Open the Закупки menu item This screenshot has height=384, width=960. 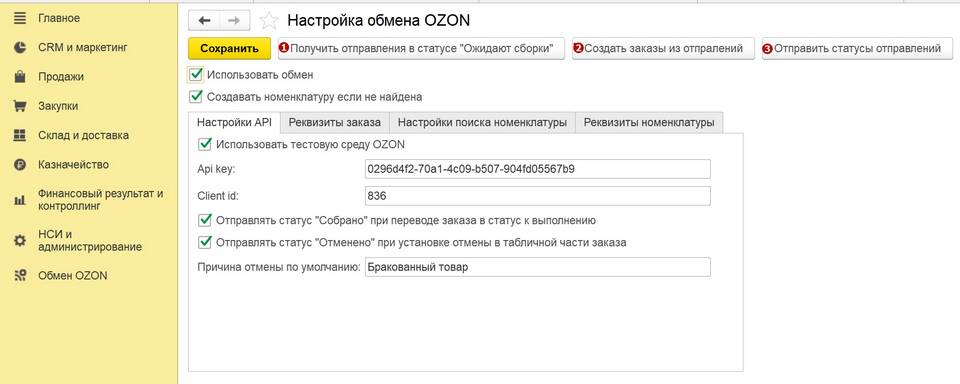pyautogui.click(x=58, y=106)
